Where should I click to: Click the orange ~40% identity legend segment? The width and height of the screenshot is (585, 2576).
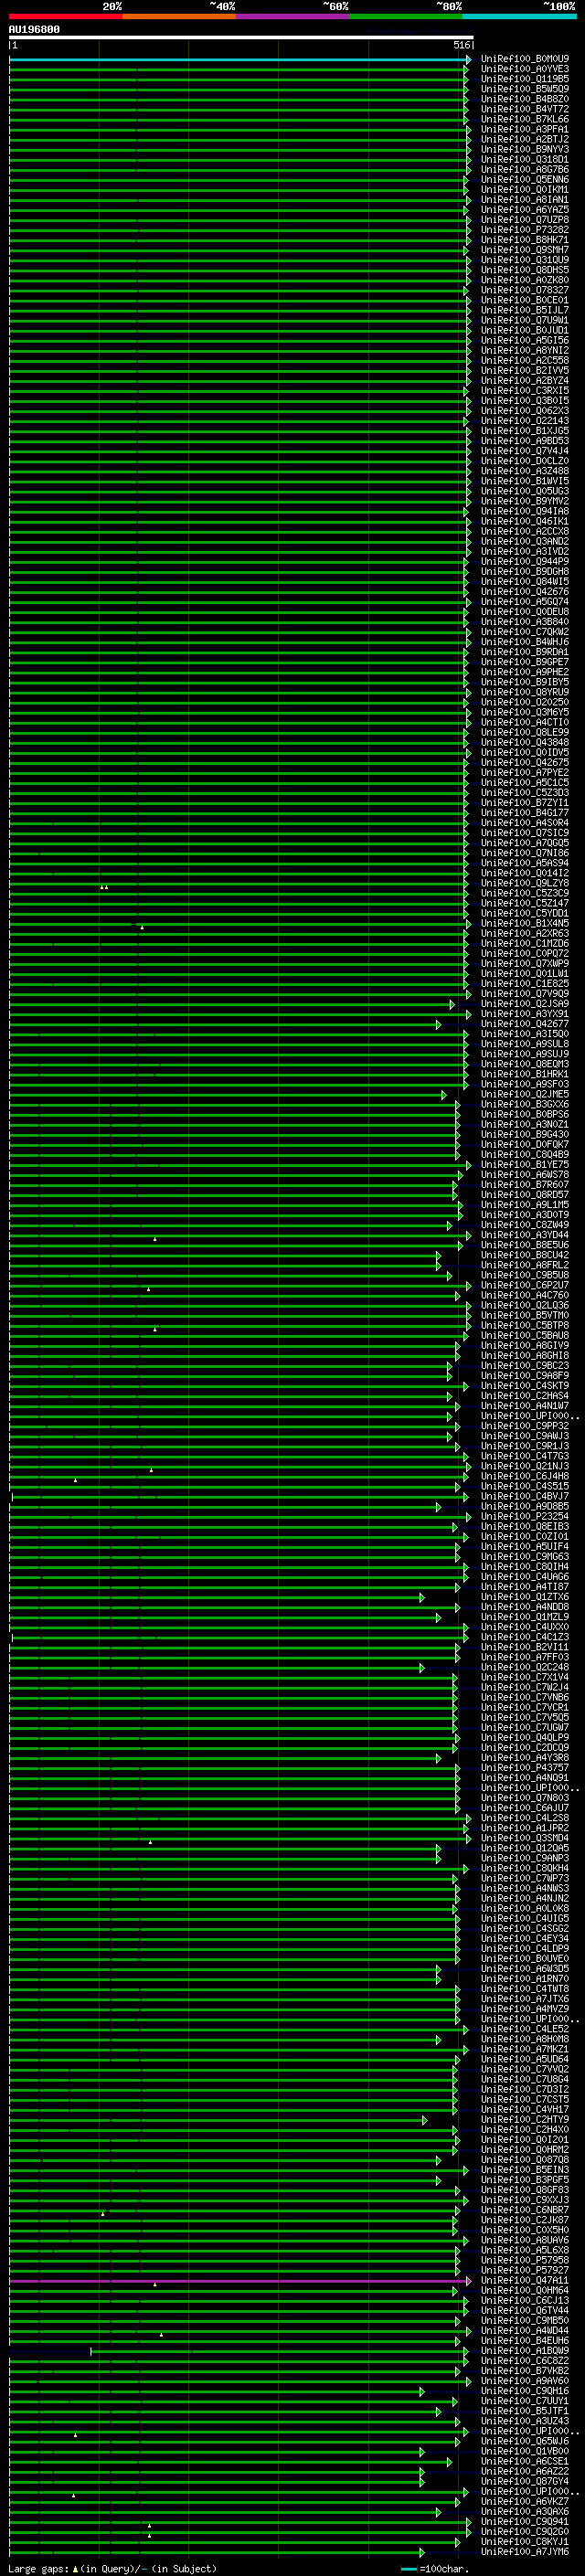pyautogui.click(x=179, y=16)
